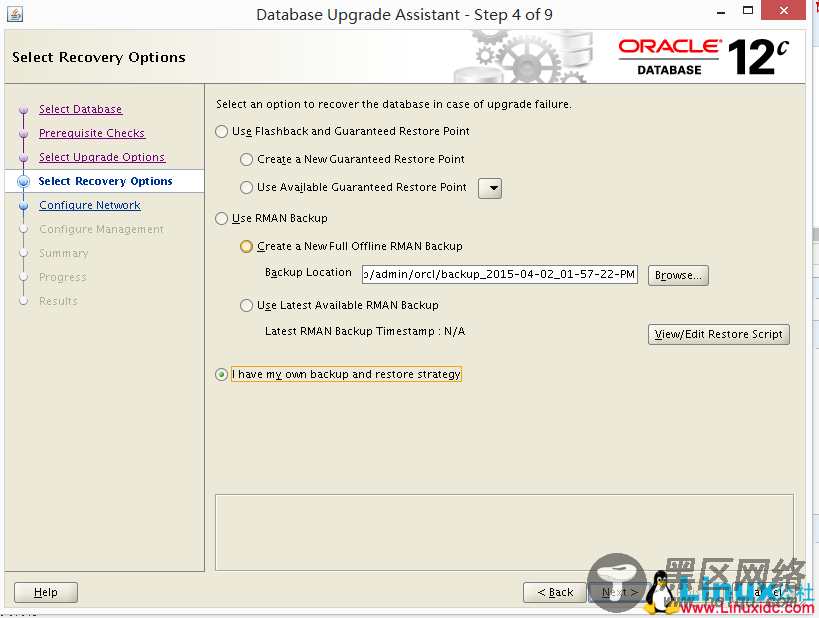
Task: Click the Backup Location text field
Action: [500, 274]
